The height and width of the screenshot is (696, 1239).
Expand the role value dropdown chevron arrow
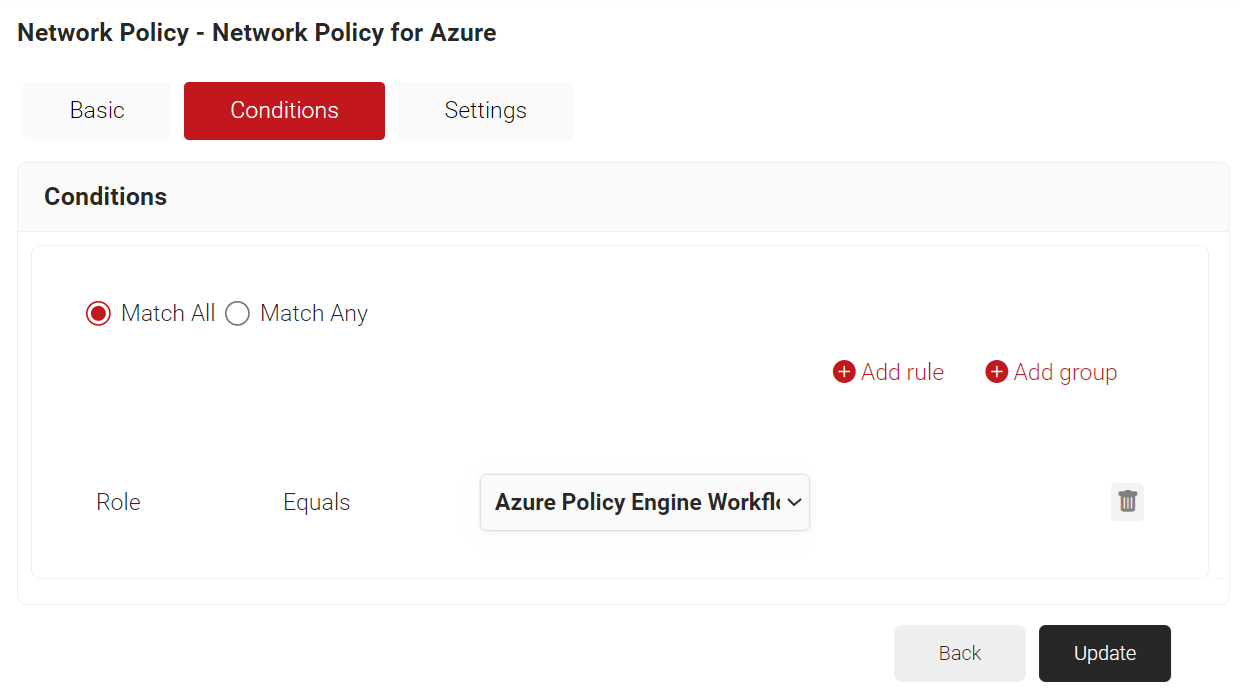coord(795,502)
